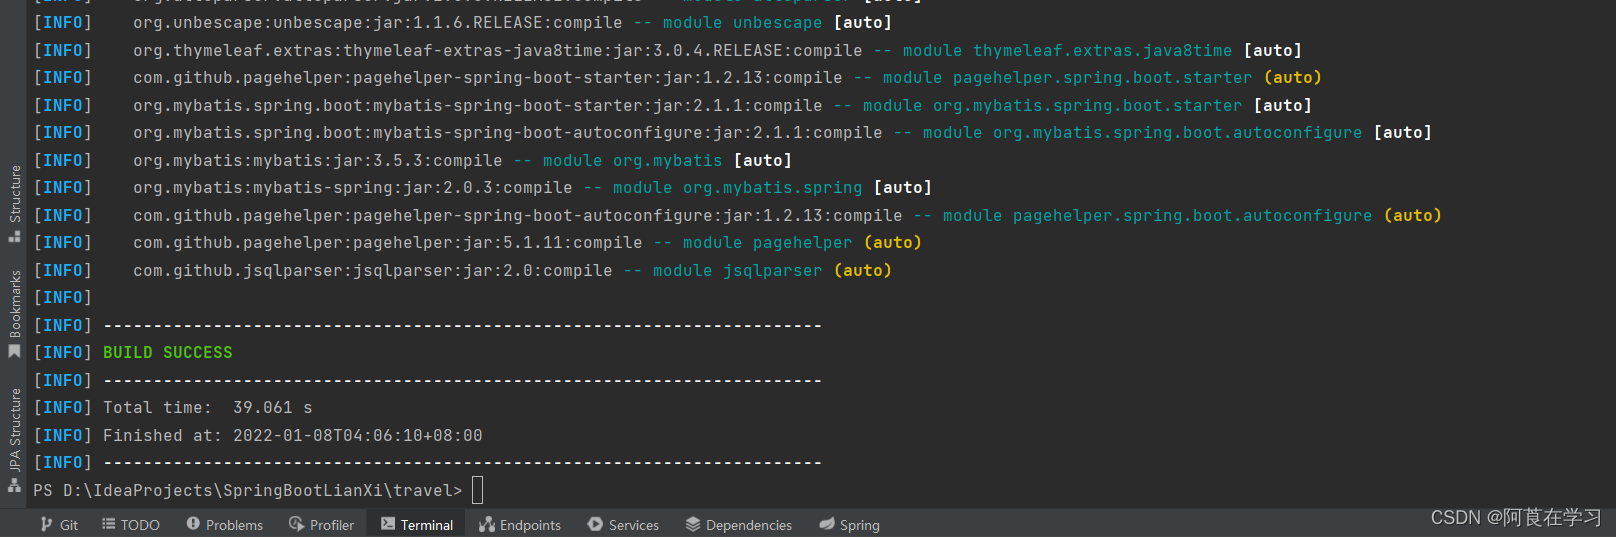Click 'module pagehelper' text in output
The image size is (1616, 537).
click(x=768, y=242)
